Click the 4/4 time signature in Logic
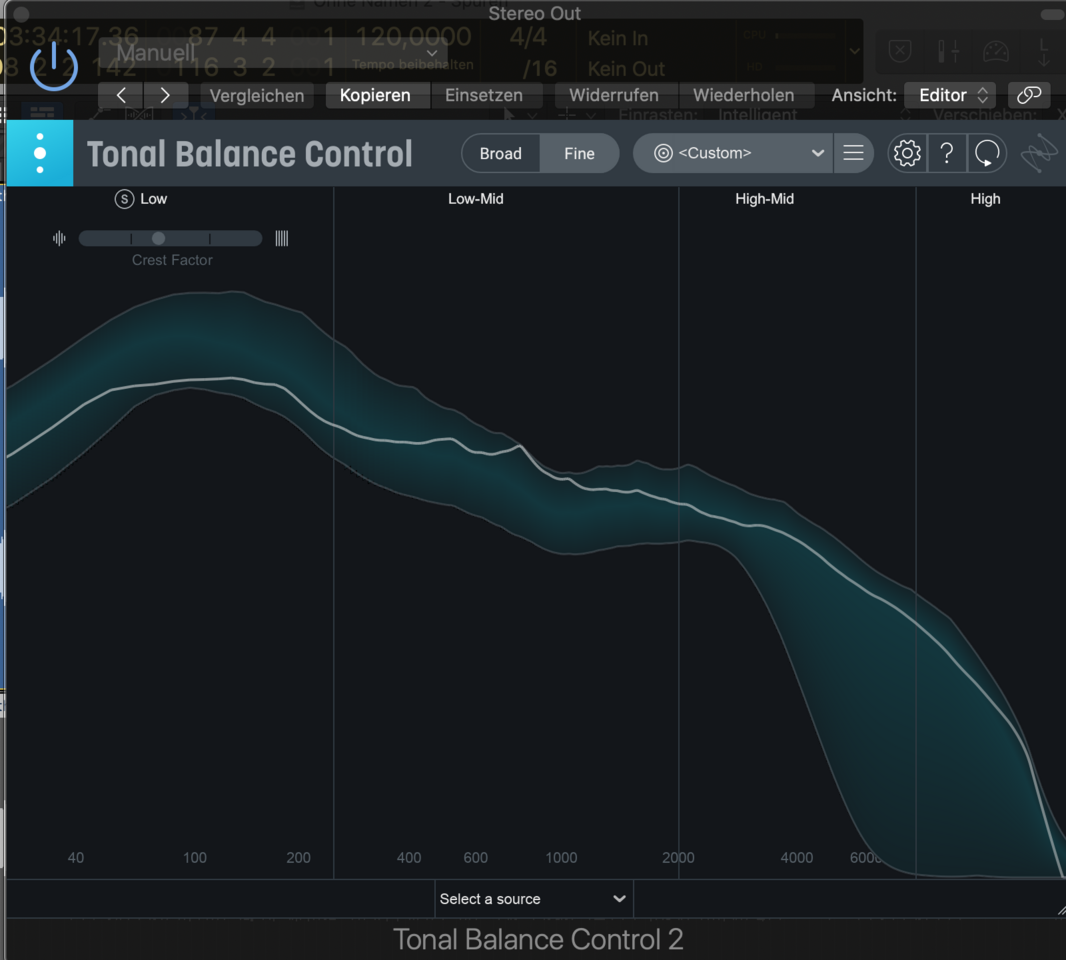The width and height of the screenshot is (1066, 960). pyautogui.click(x=528, y=37)
